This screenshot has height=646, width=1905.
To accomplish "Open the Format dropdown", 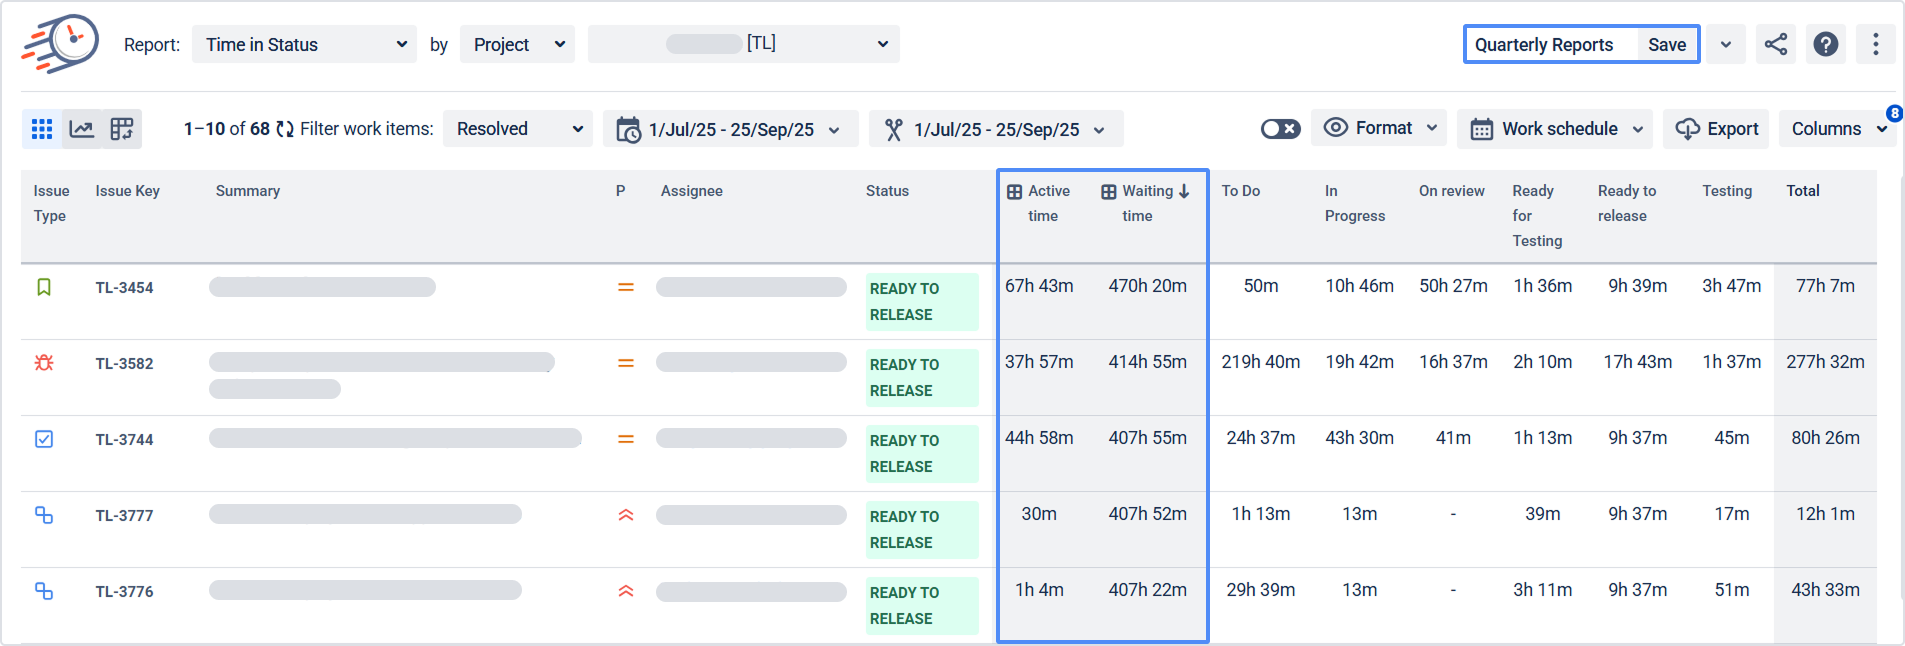I will pos(1379,128).
